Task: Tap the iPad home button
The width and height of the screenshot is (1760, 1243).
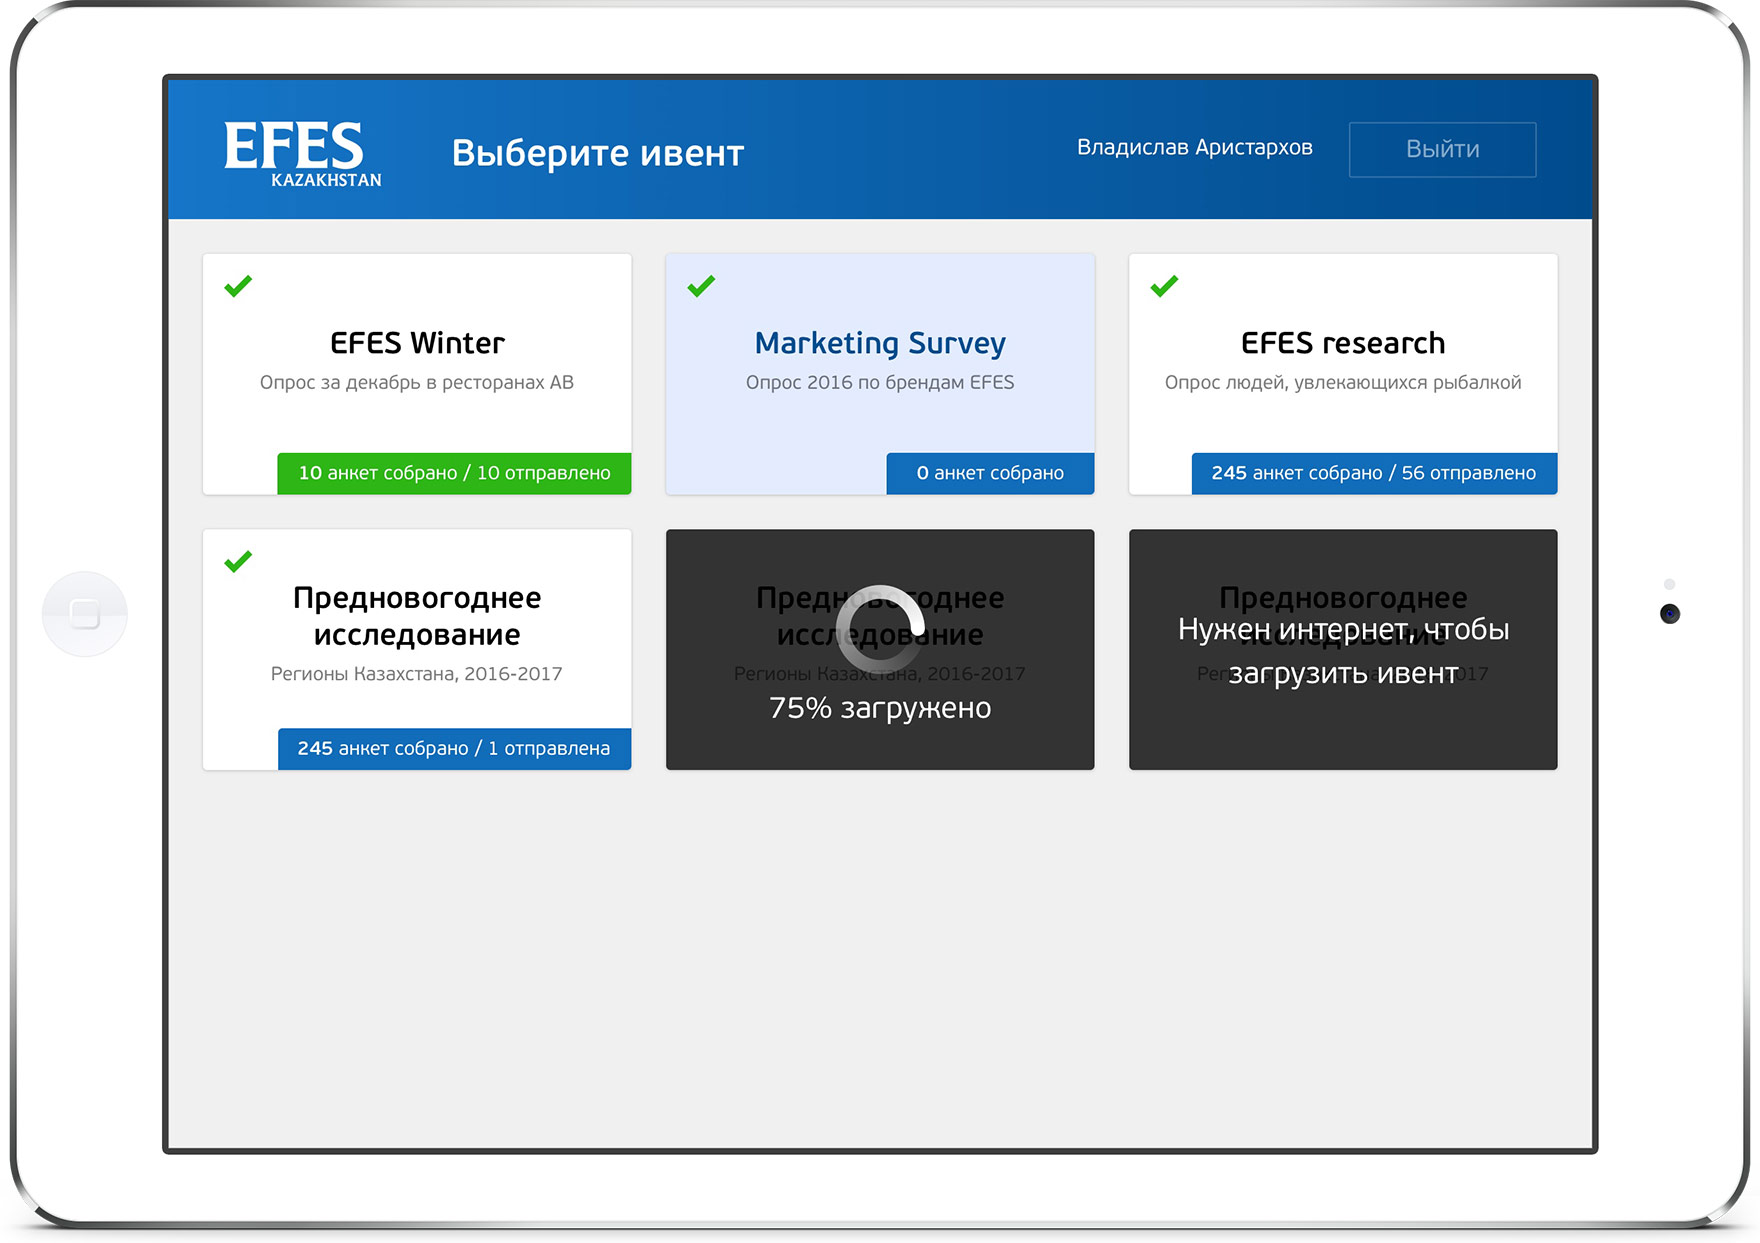Action: click(x=85, y=614)
